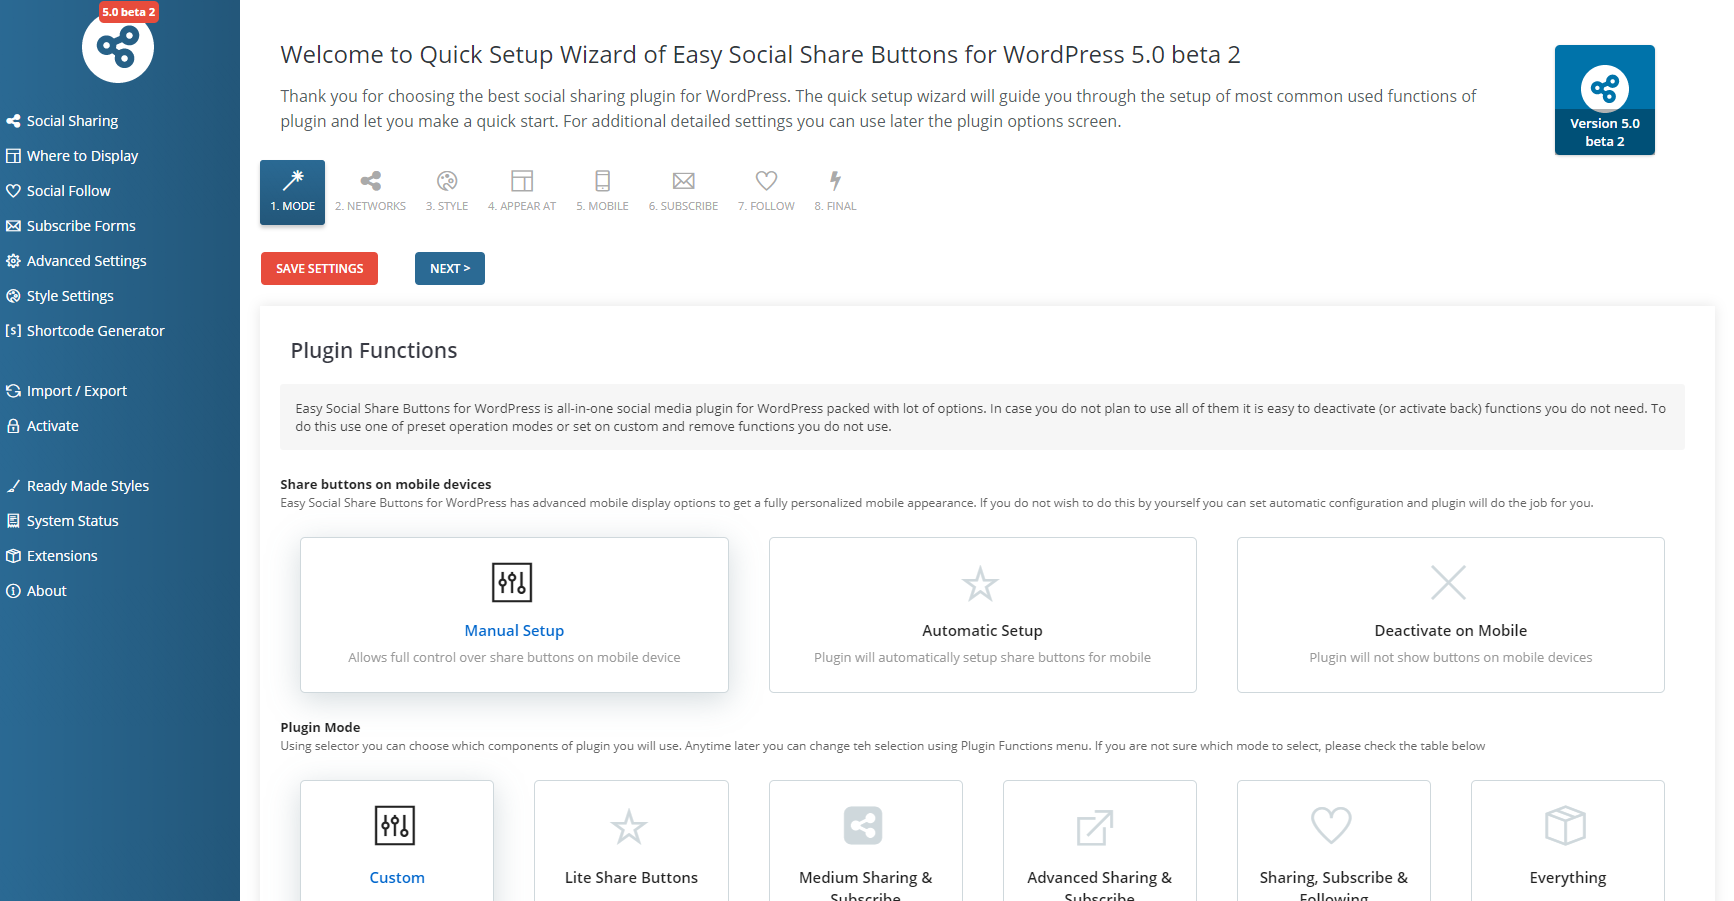Viewport: 1734px width, 901px height.
Task: Select Deactivate on Mobile option
Action: (1450, 615)
